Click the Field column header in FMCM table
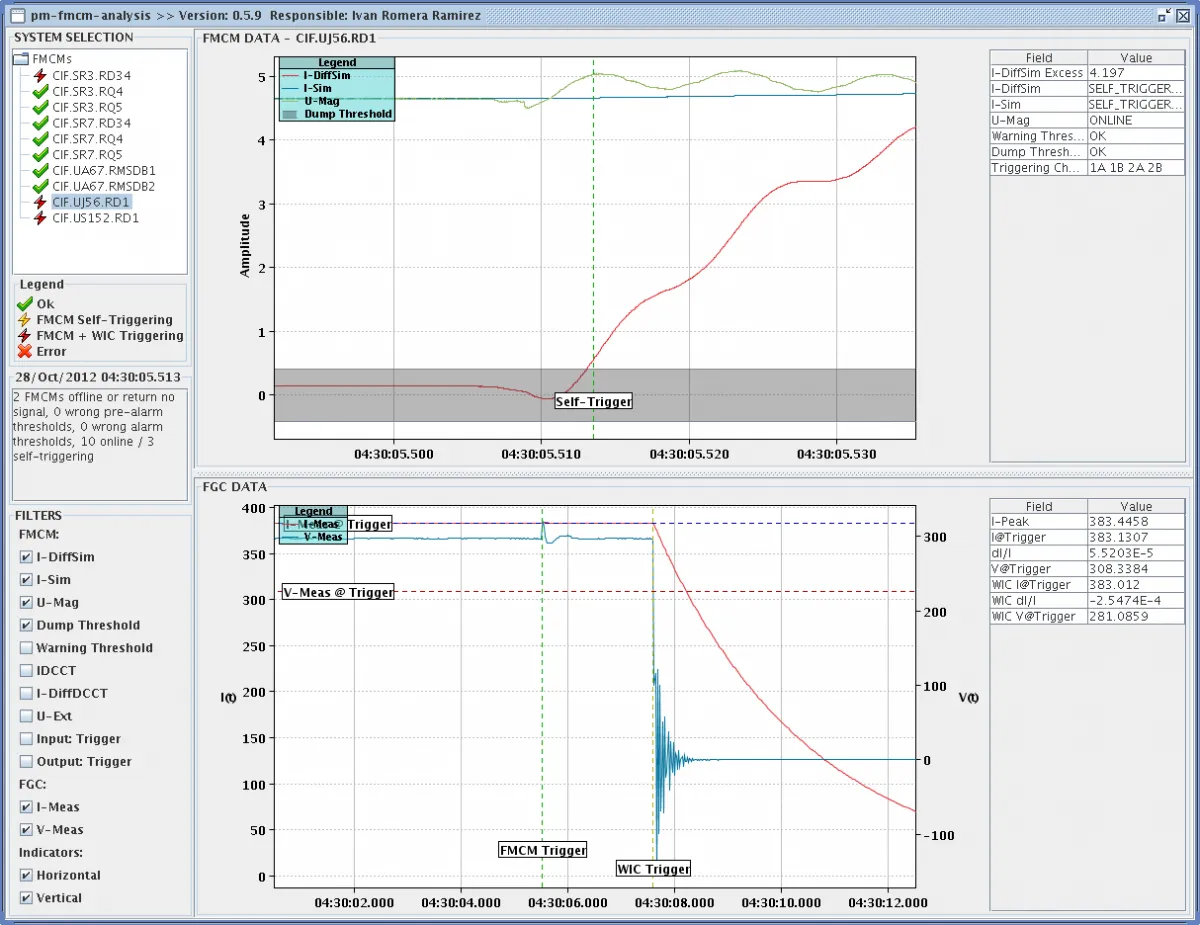 pyautogui.click(x=1039, y=58)
